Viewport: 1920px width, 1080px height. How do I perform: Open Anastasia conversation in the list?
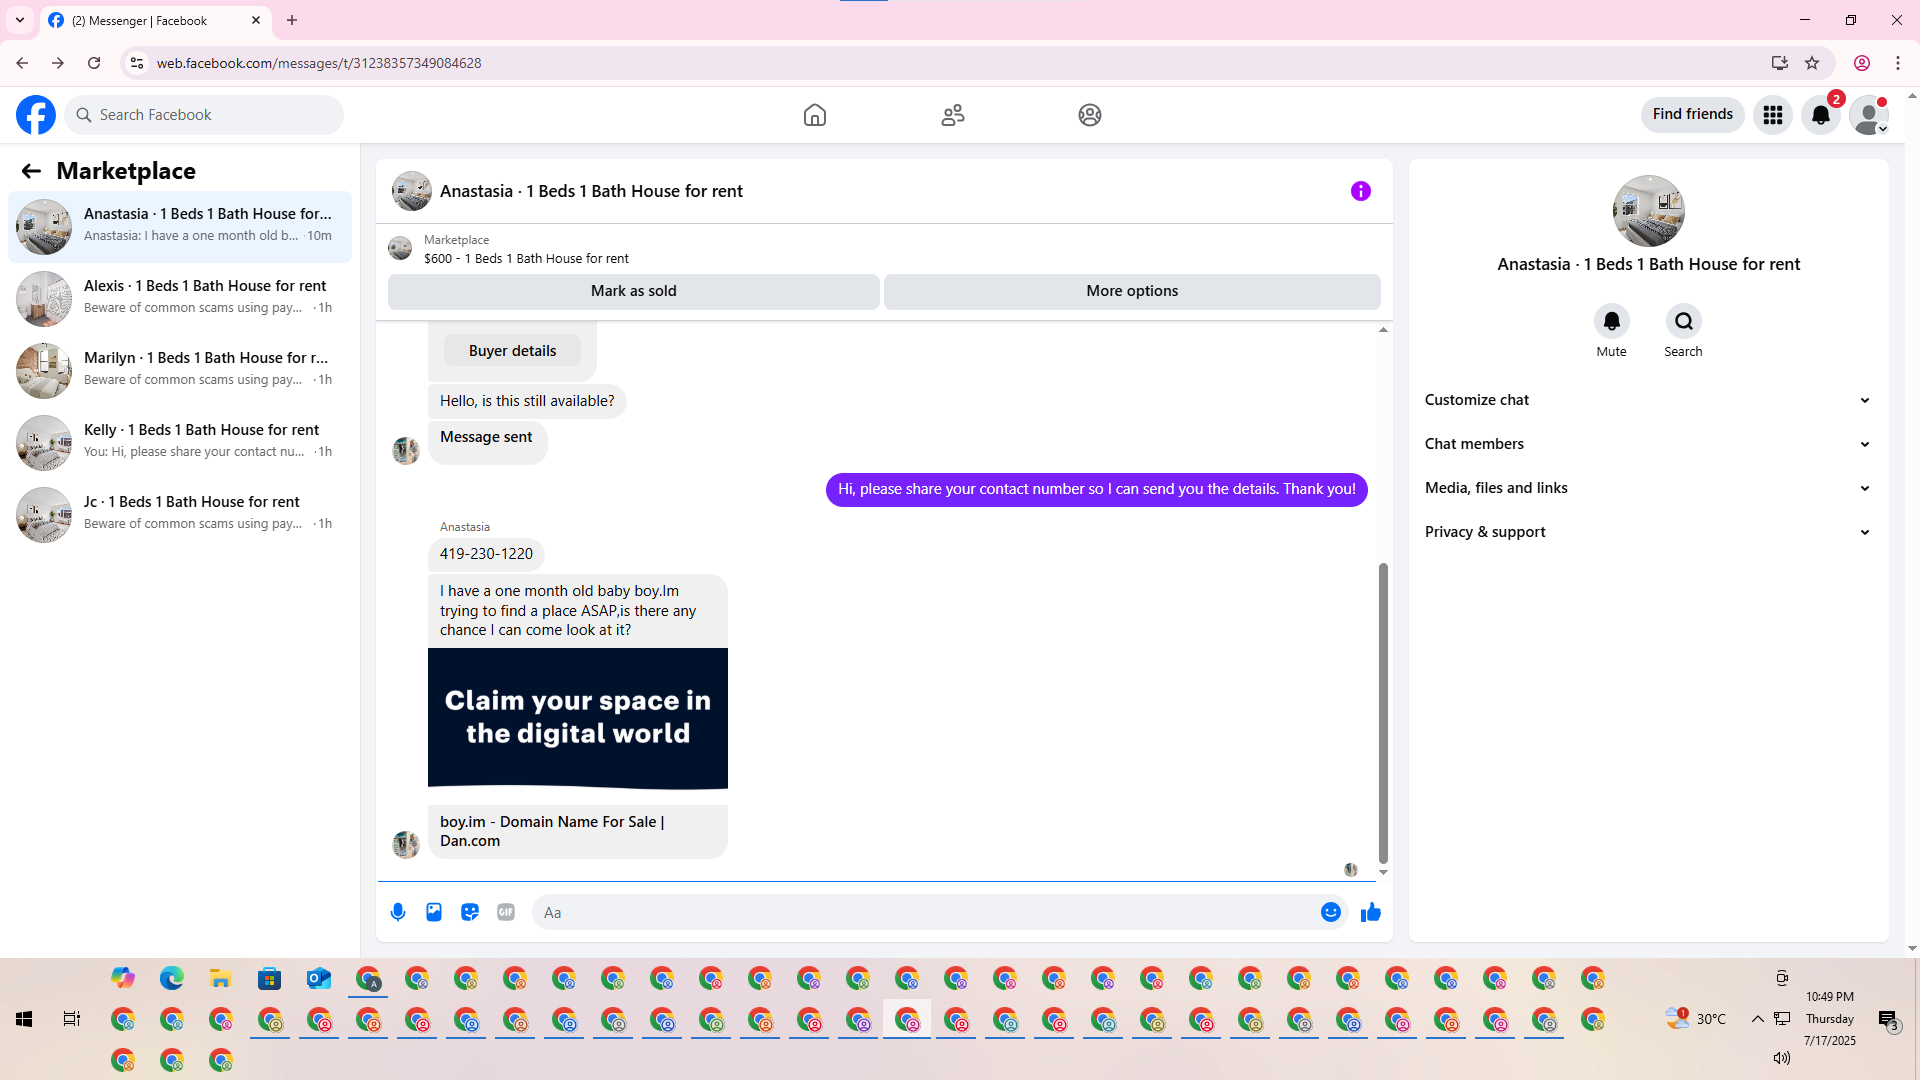point(180,226)
